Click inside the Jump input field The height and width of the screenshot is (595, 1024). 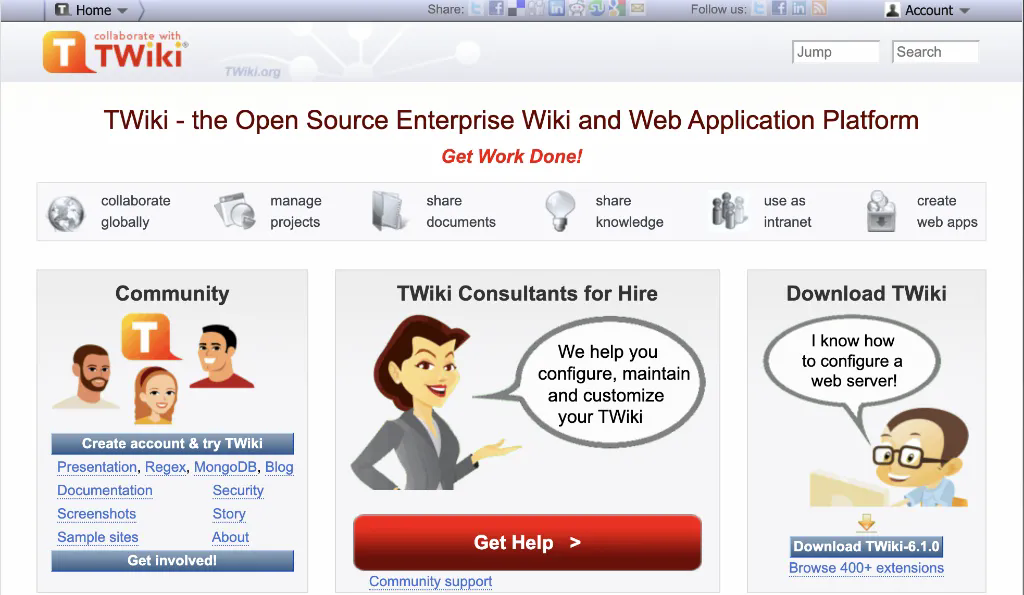tap(835, 51)
